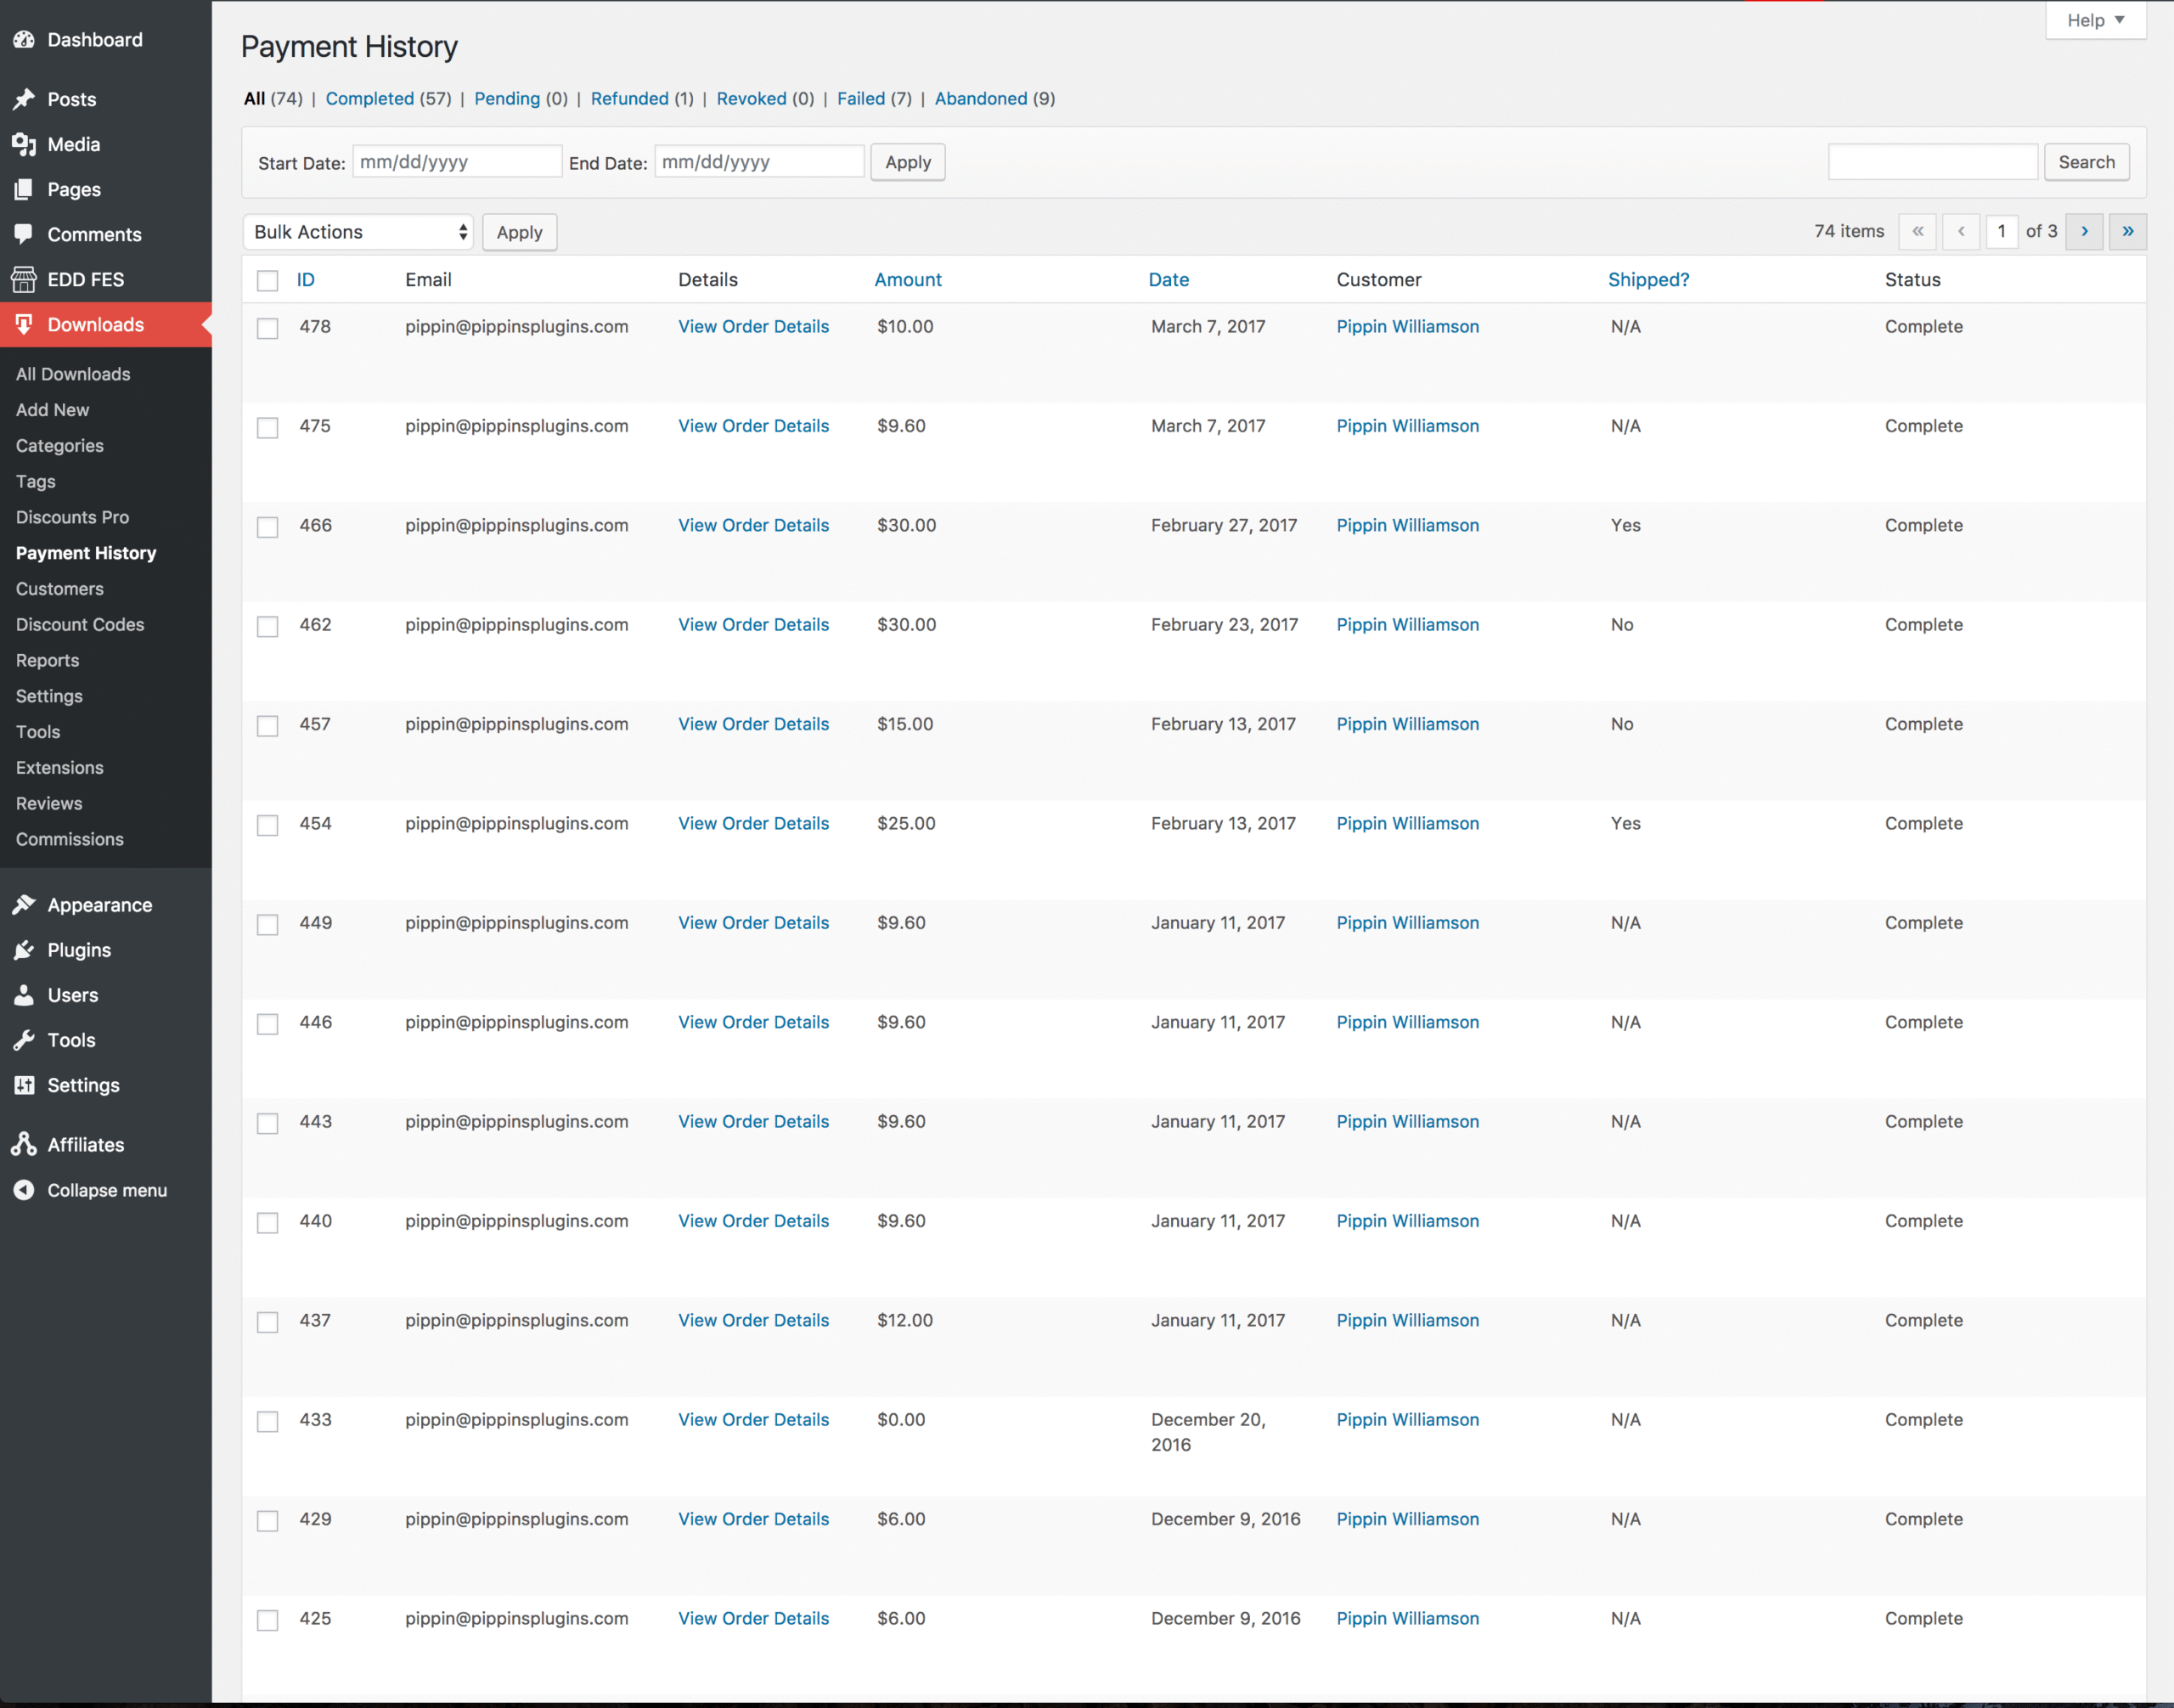Click the Dashboard gauge icon

point(24,40)
